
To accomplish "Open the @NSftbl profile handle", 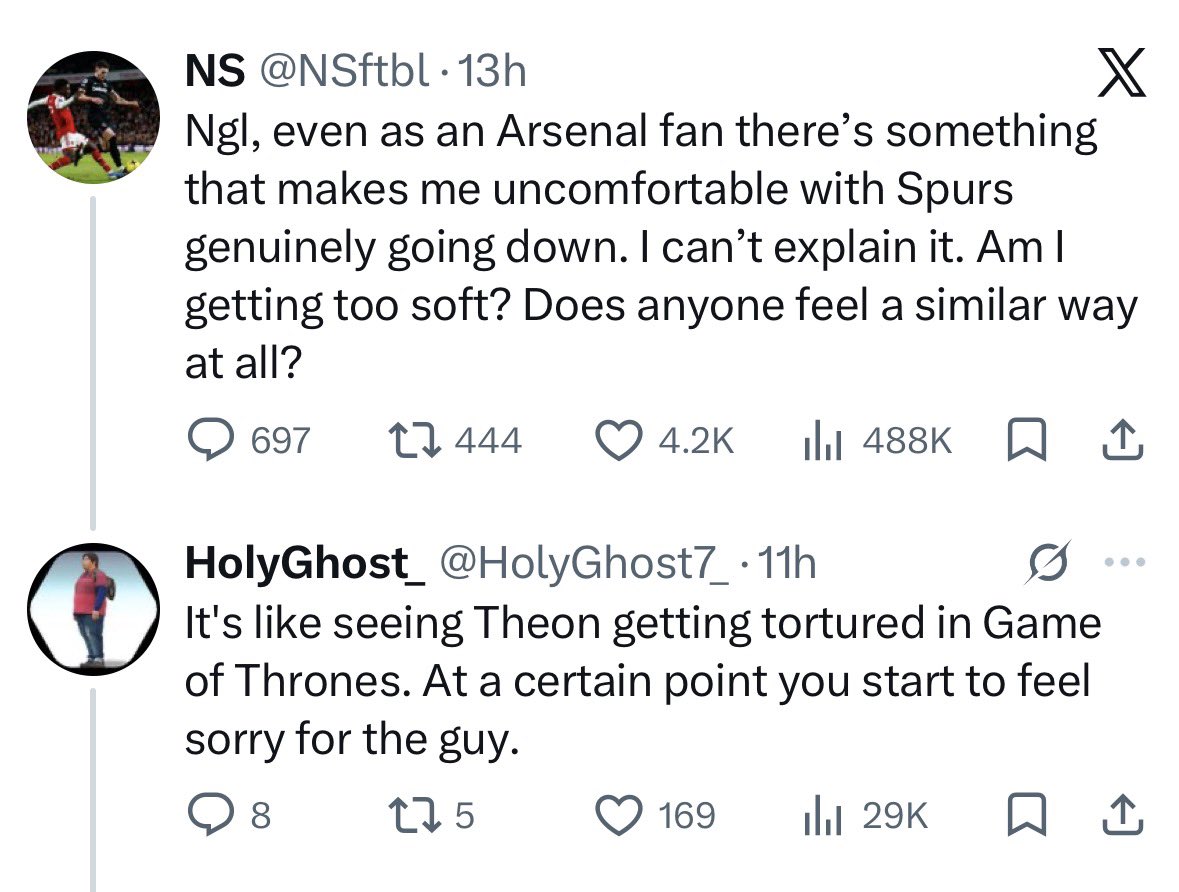I will pos(344,70).
